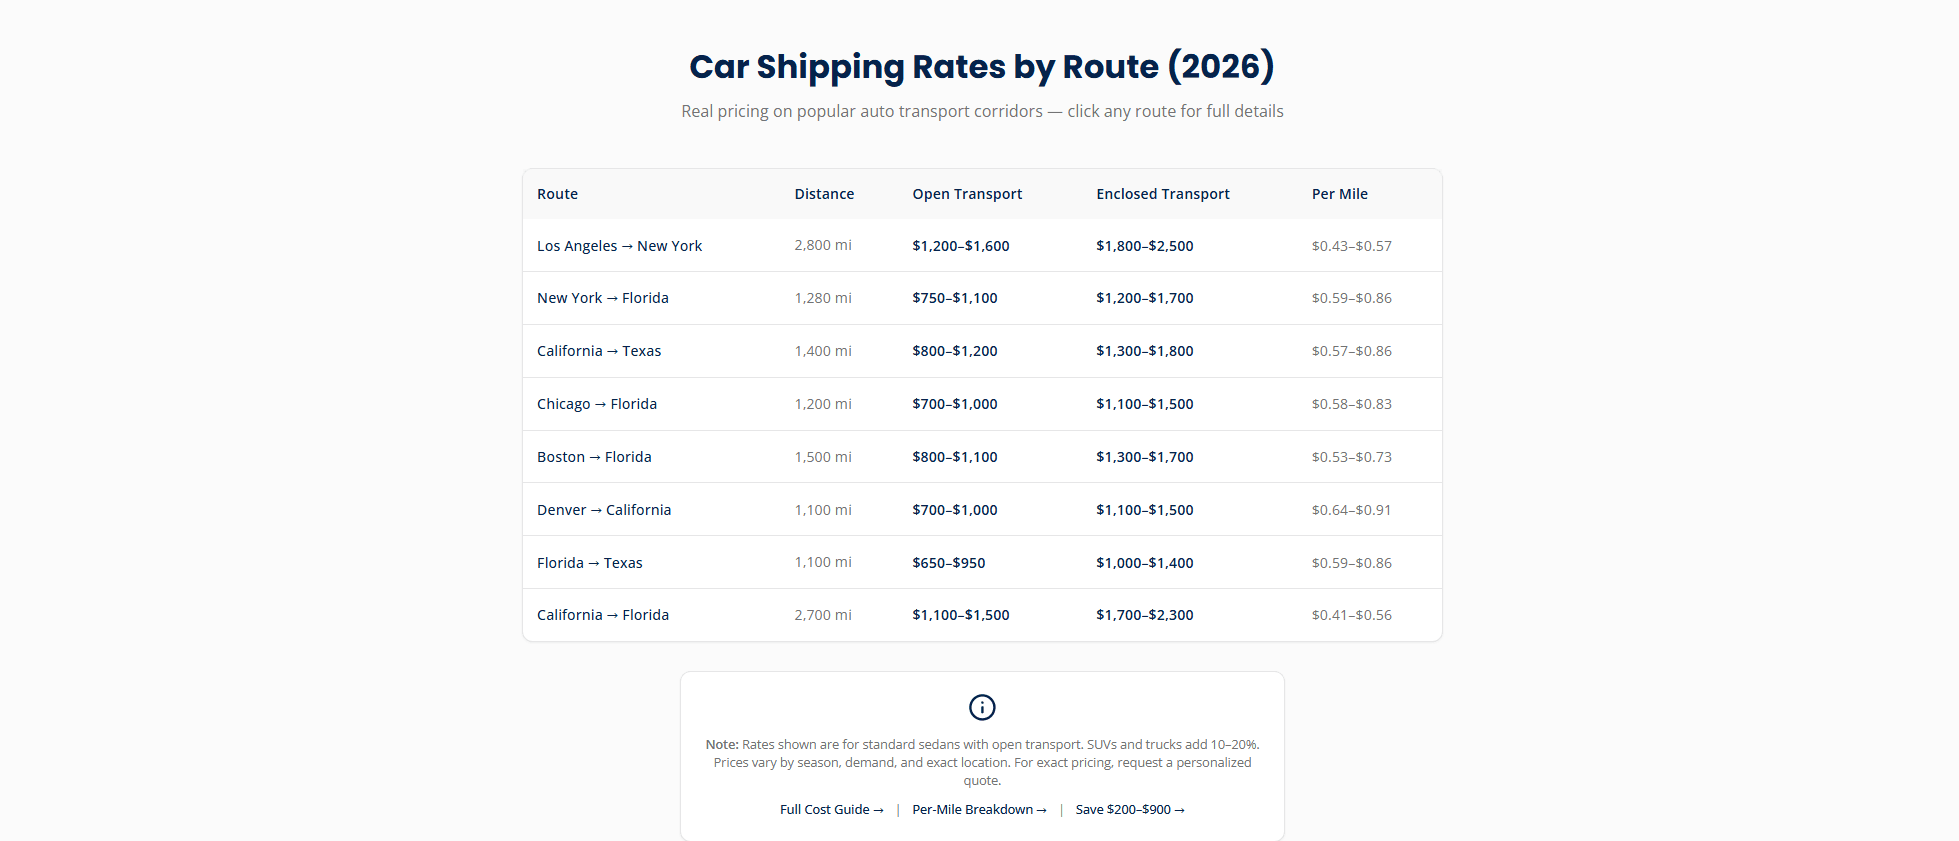
Task: Open the Per-Mile Breakdown link
Action: tap(979, 810)
